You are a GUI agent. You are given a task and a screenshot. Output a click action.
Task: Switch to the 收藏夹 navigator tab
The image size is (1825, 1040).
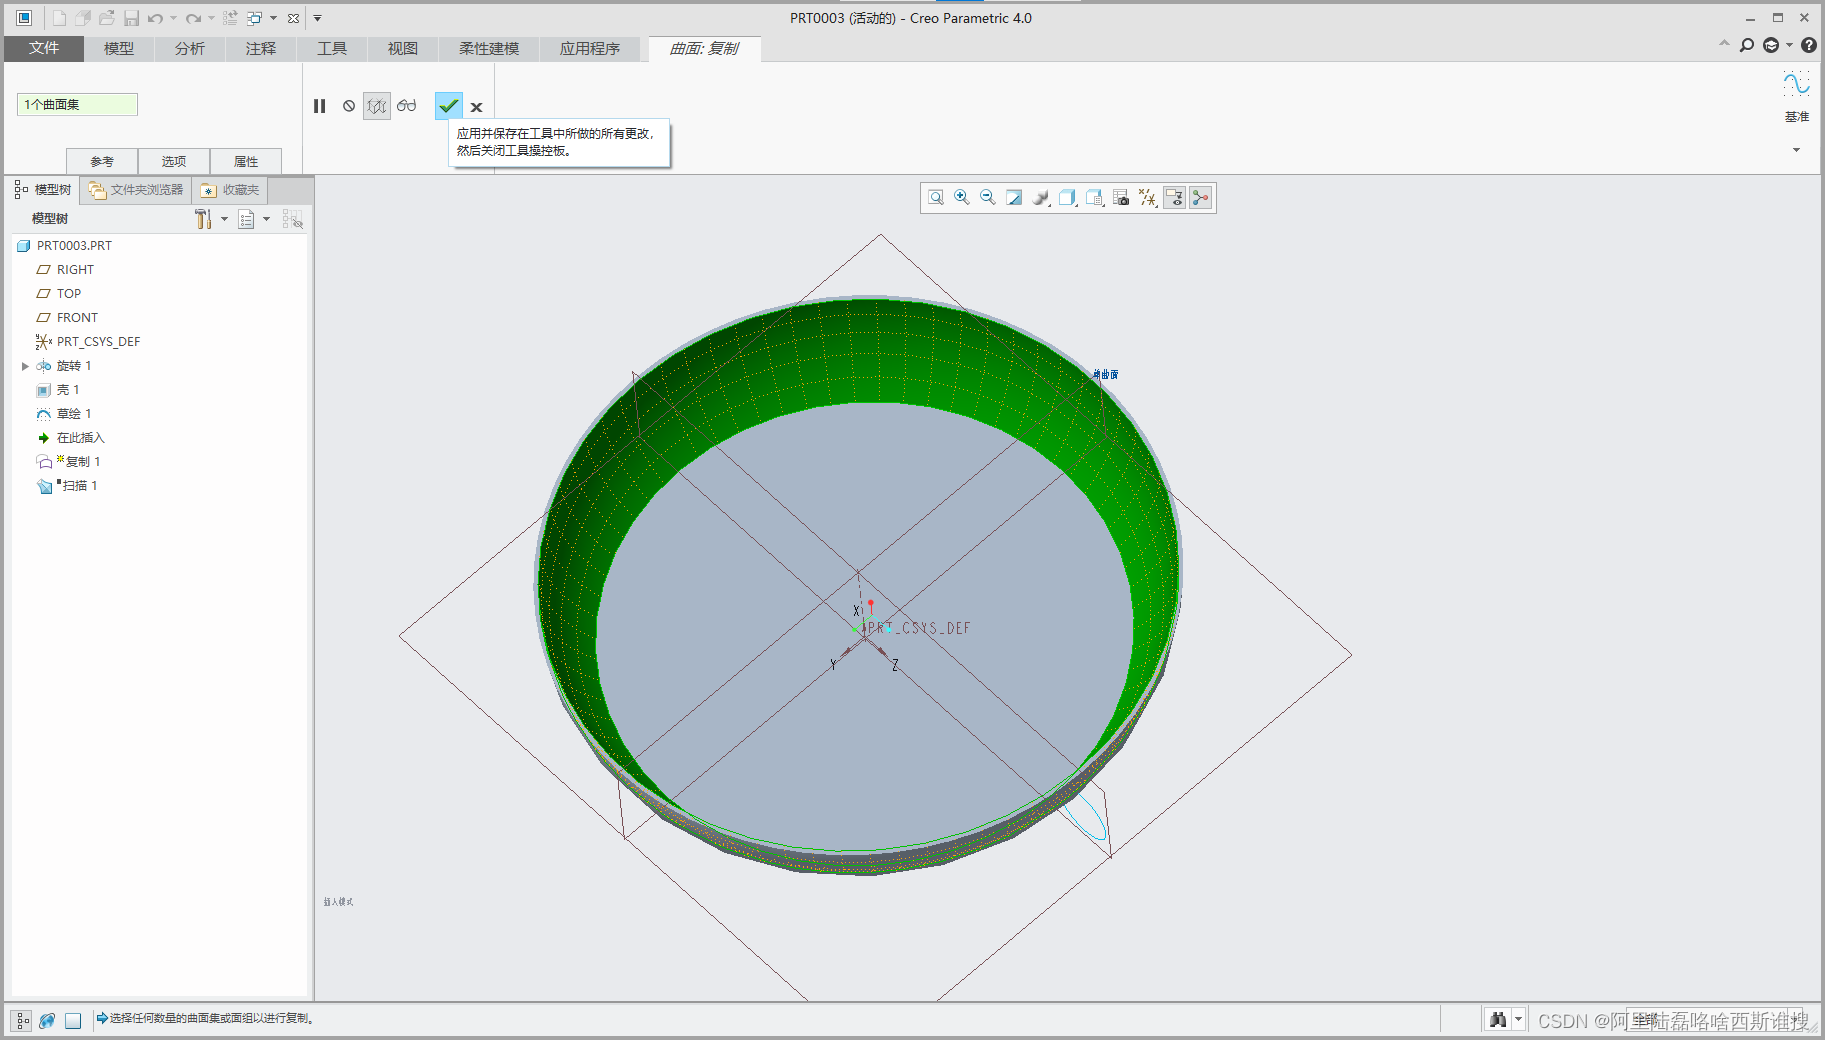click(230, 189)
